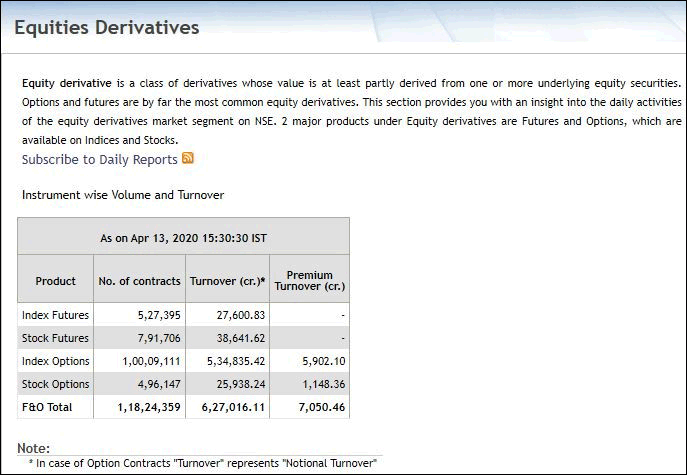The image size is (687, 475).
Task: Select the Index Options row label
Action: (56, 361)
